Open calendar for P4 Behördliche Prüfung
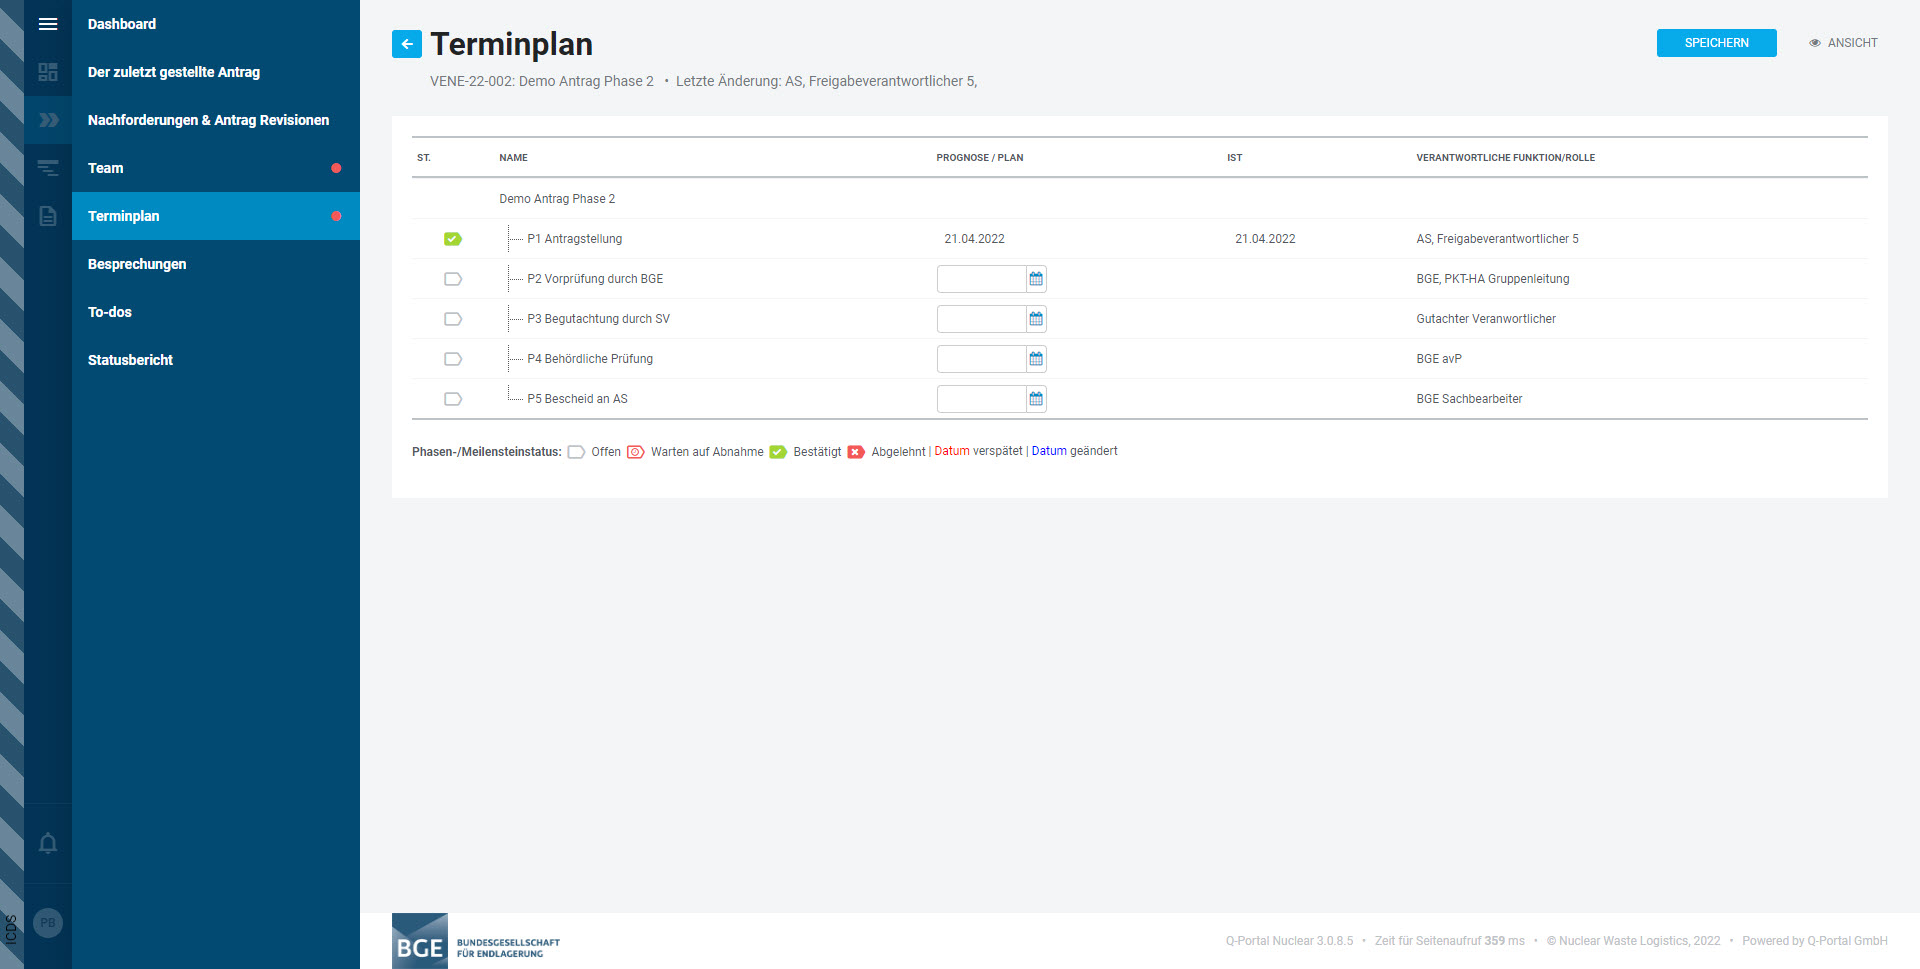Image resolution: width=1920 pixels, height=969 pixels. click(x=1036, y=359)
